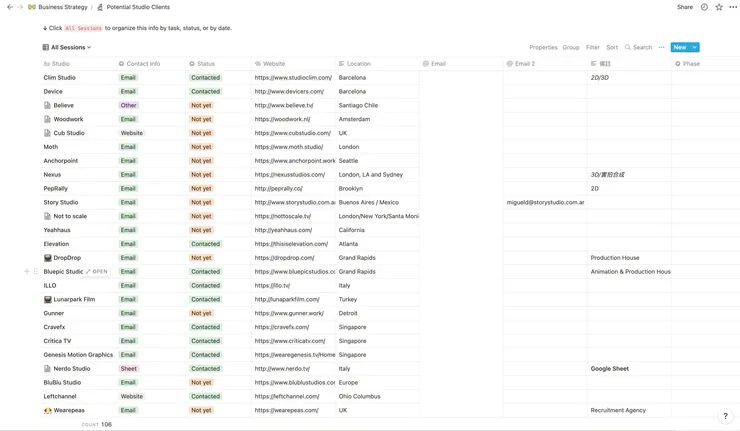This screenshot has width=740, height=431.
Task: Open the Sort menu
Action: pos(612,47)
